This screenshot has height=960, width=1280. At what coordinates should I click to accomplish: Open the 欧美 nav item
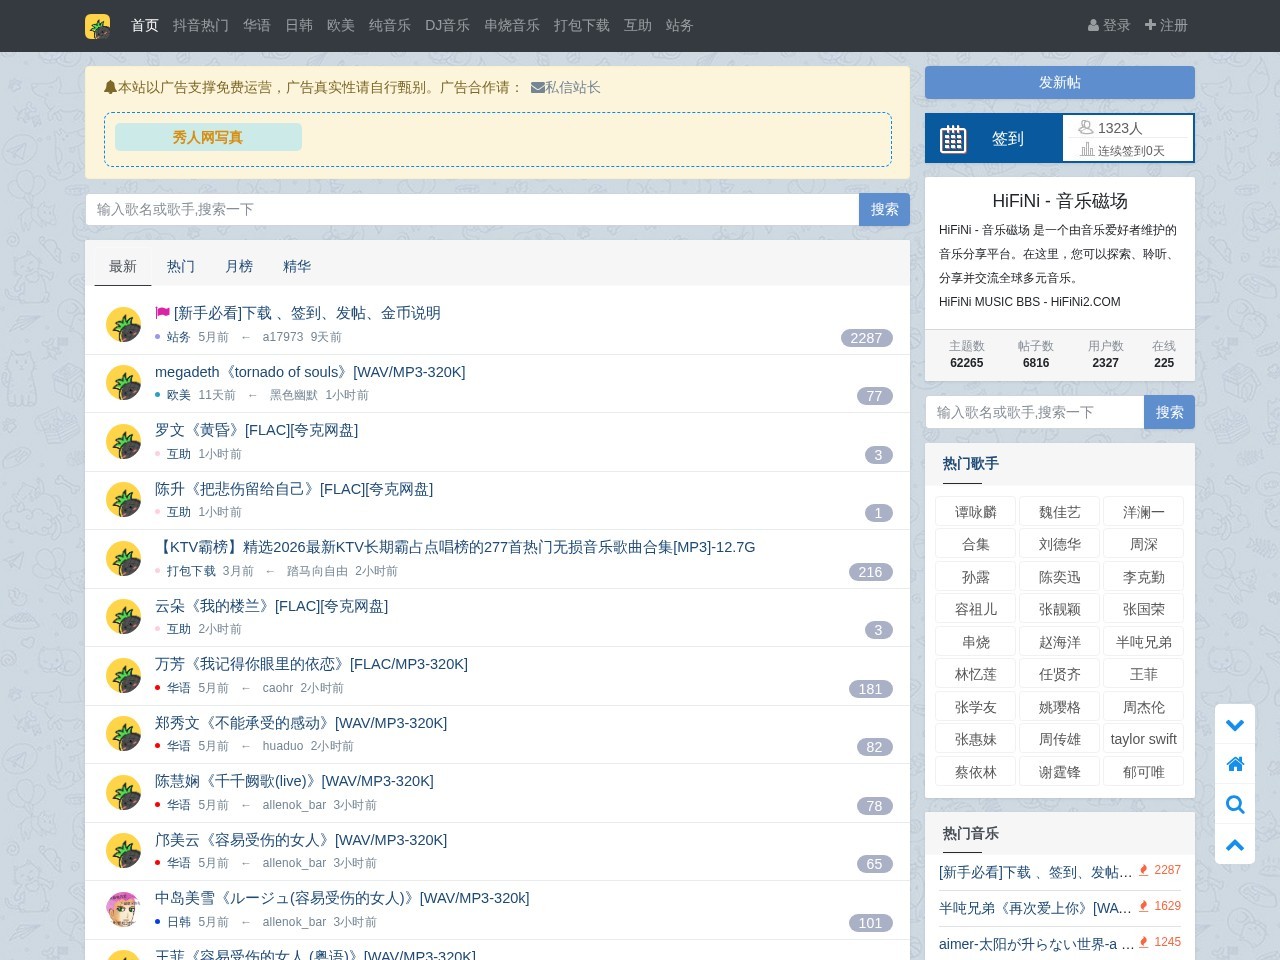click(341, 26)
